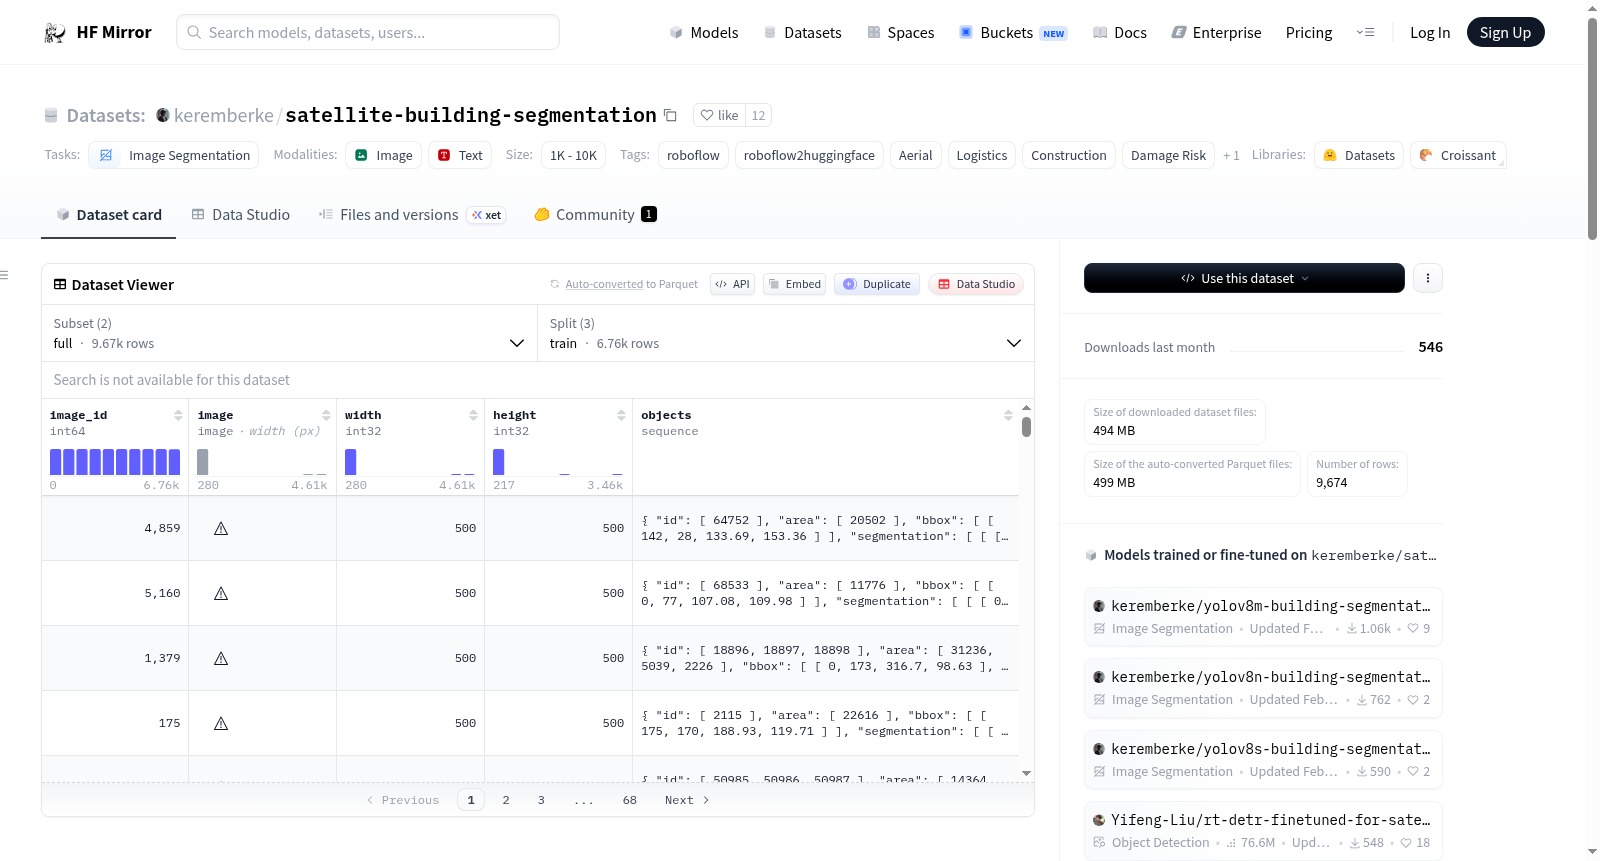Click the Dataset Viewer table icon

(x=60, y=285)
